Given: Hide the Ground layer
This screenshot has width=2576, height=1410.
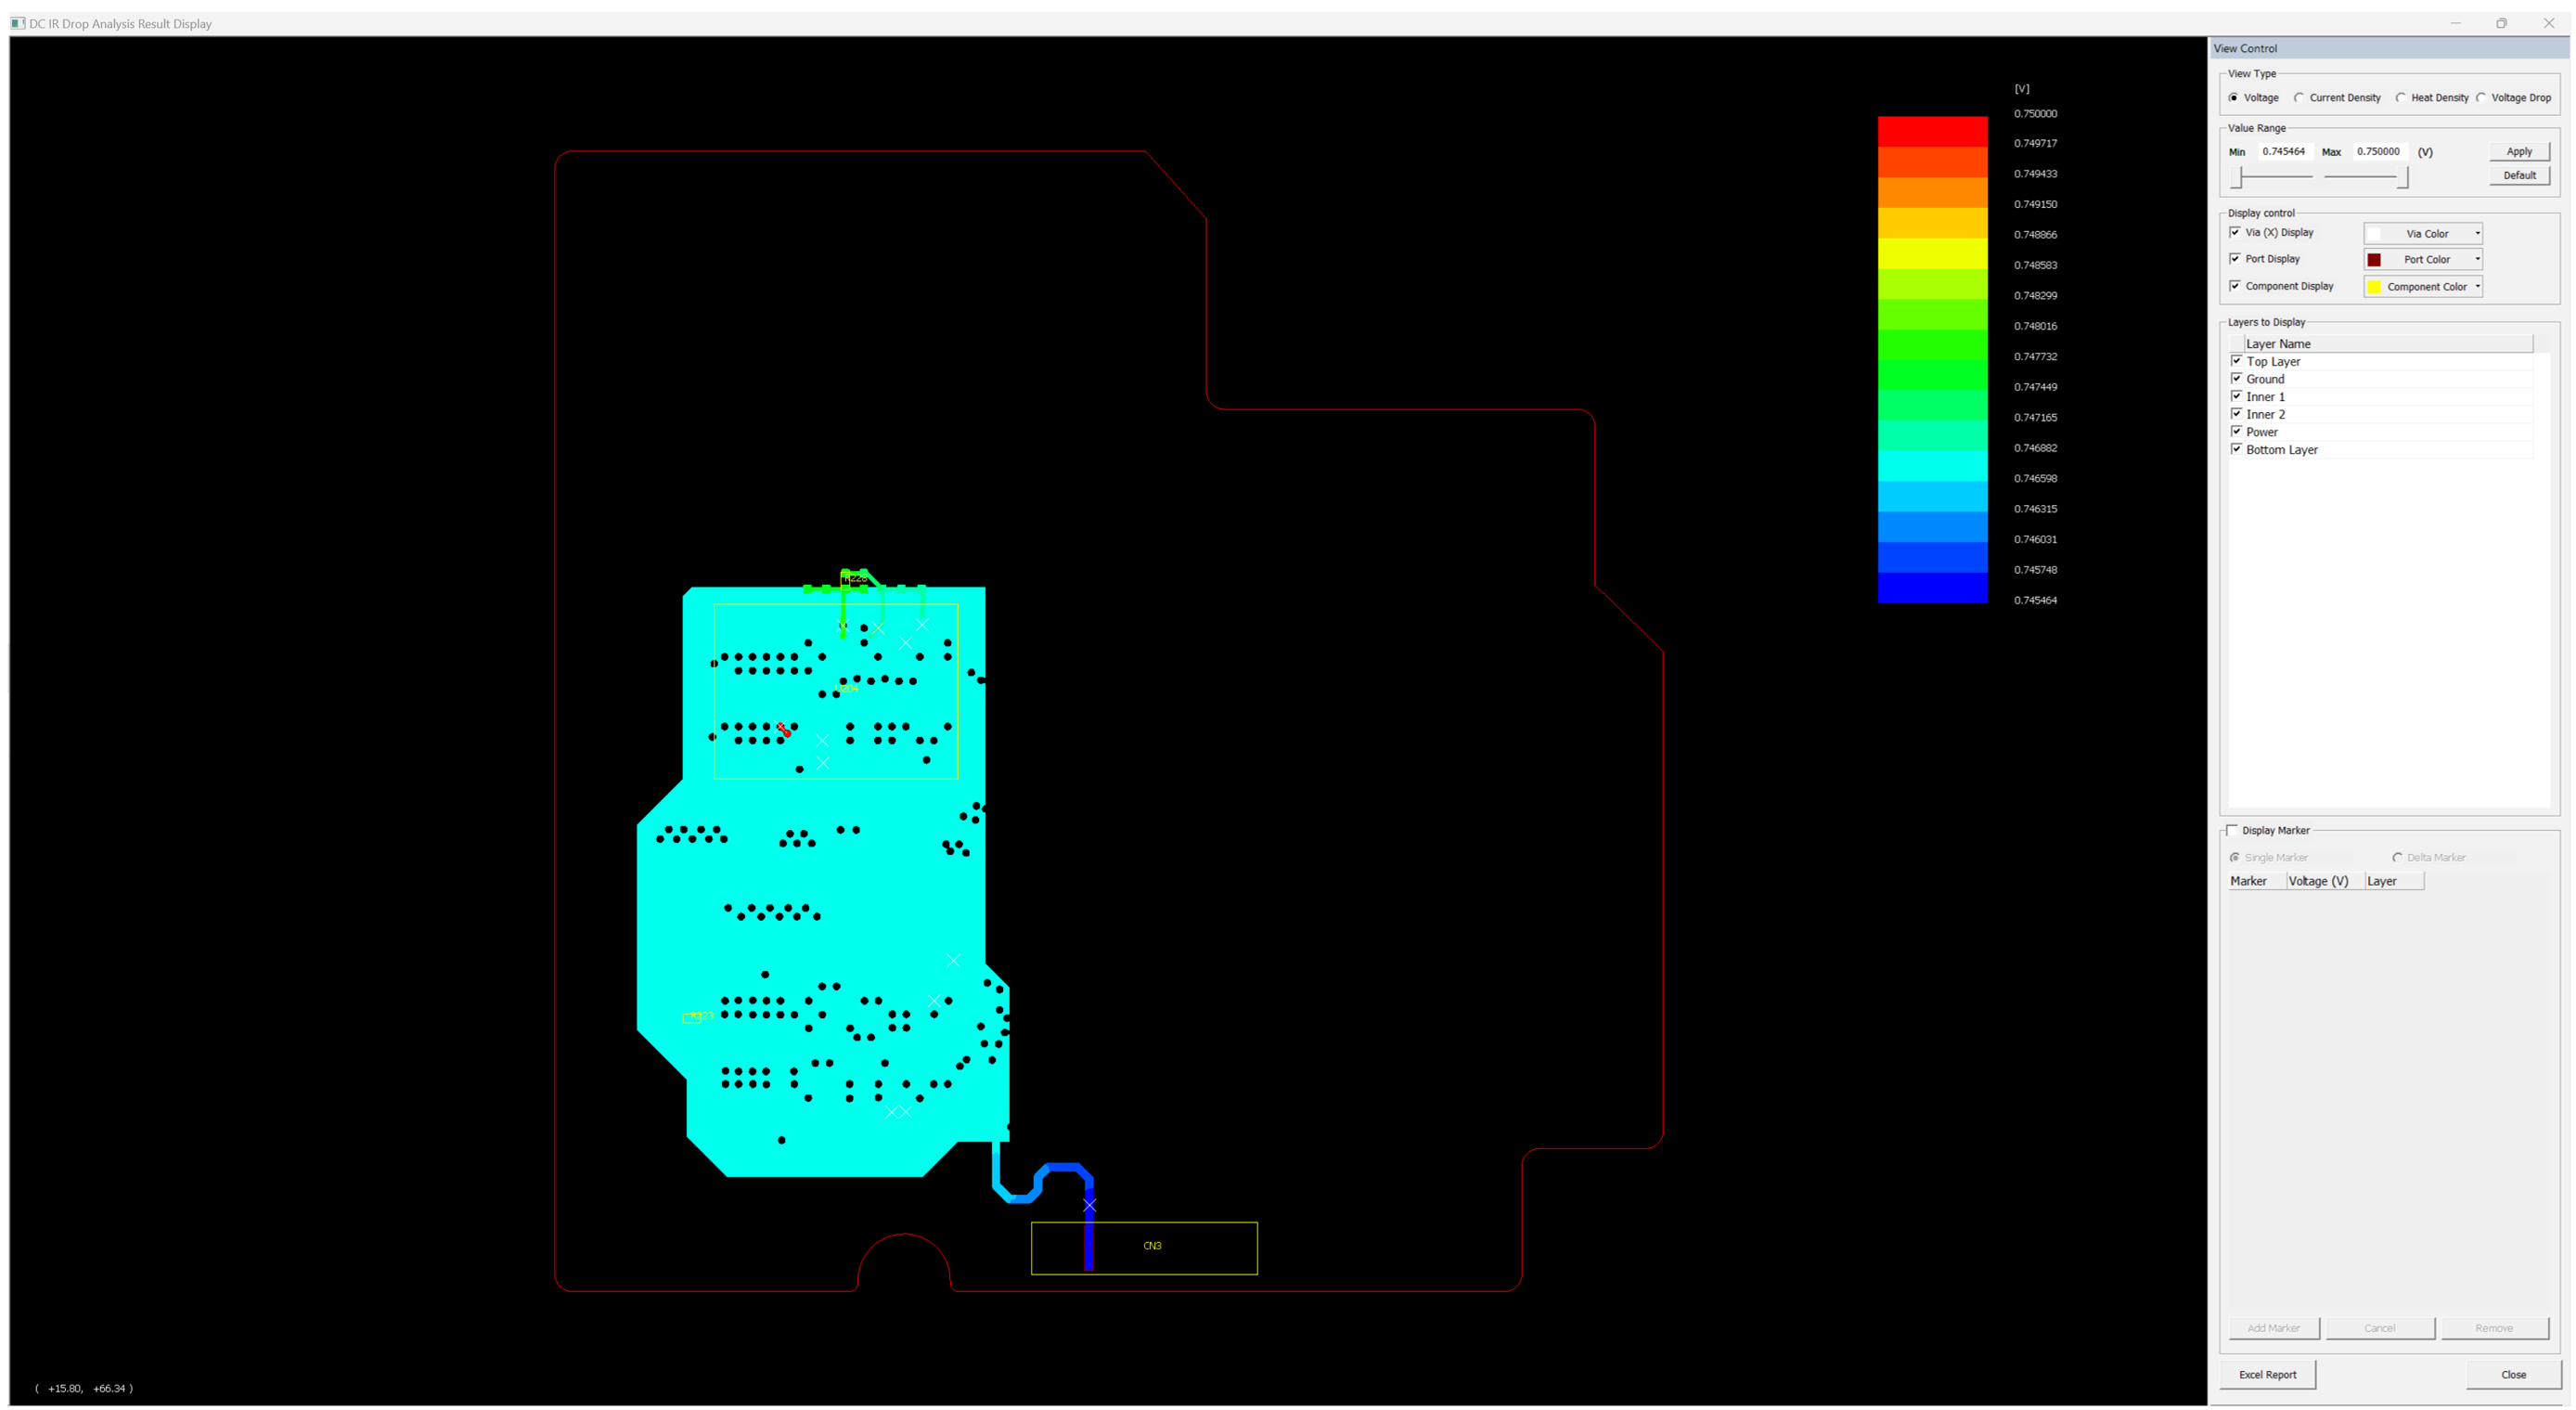Looking at the screenshot, I should [x=2236, y=379].
